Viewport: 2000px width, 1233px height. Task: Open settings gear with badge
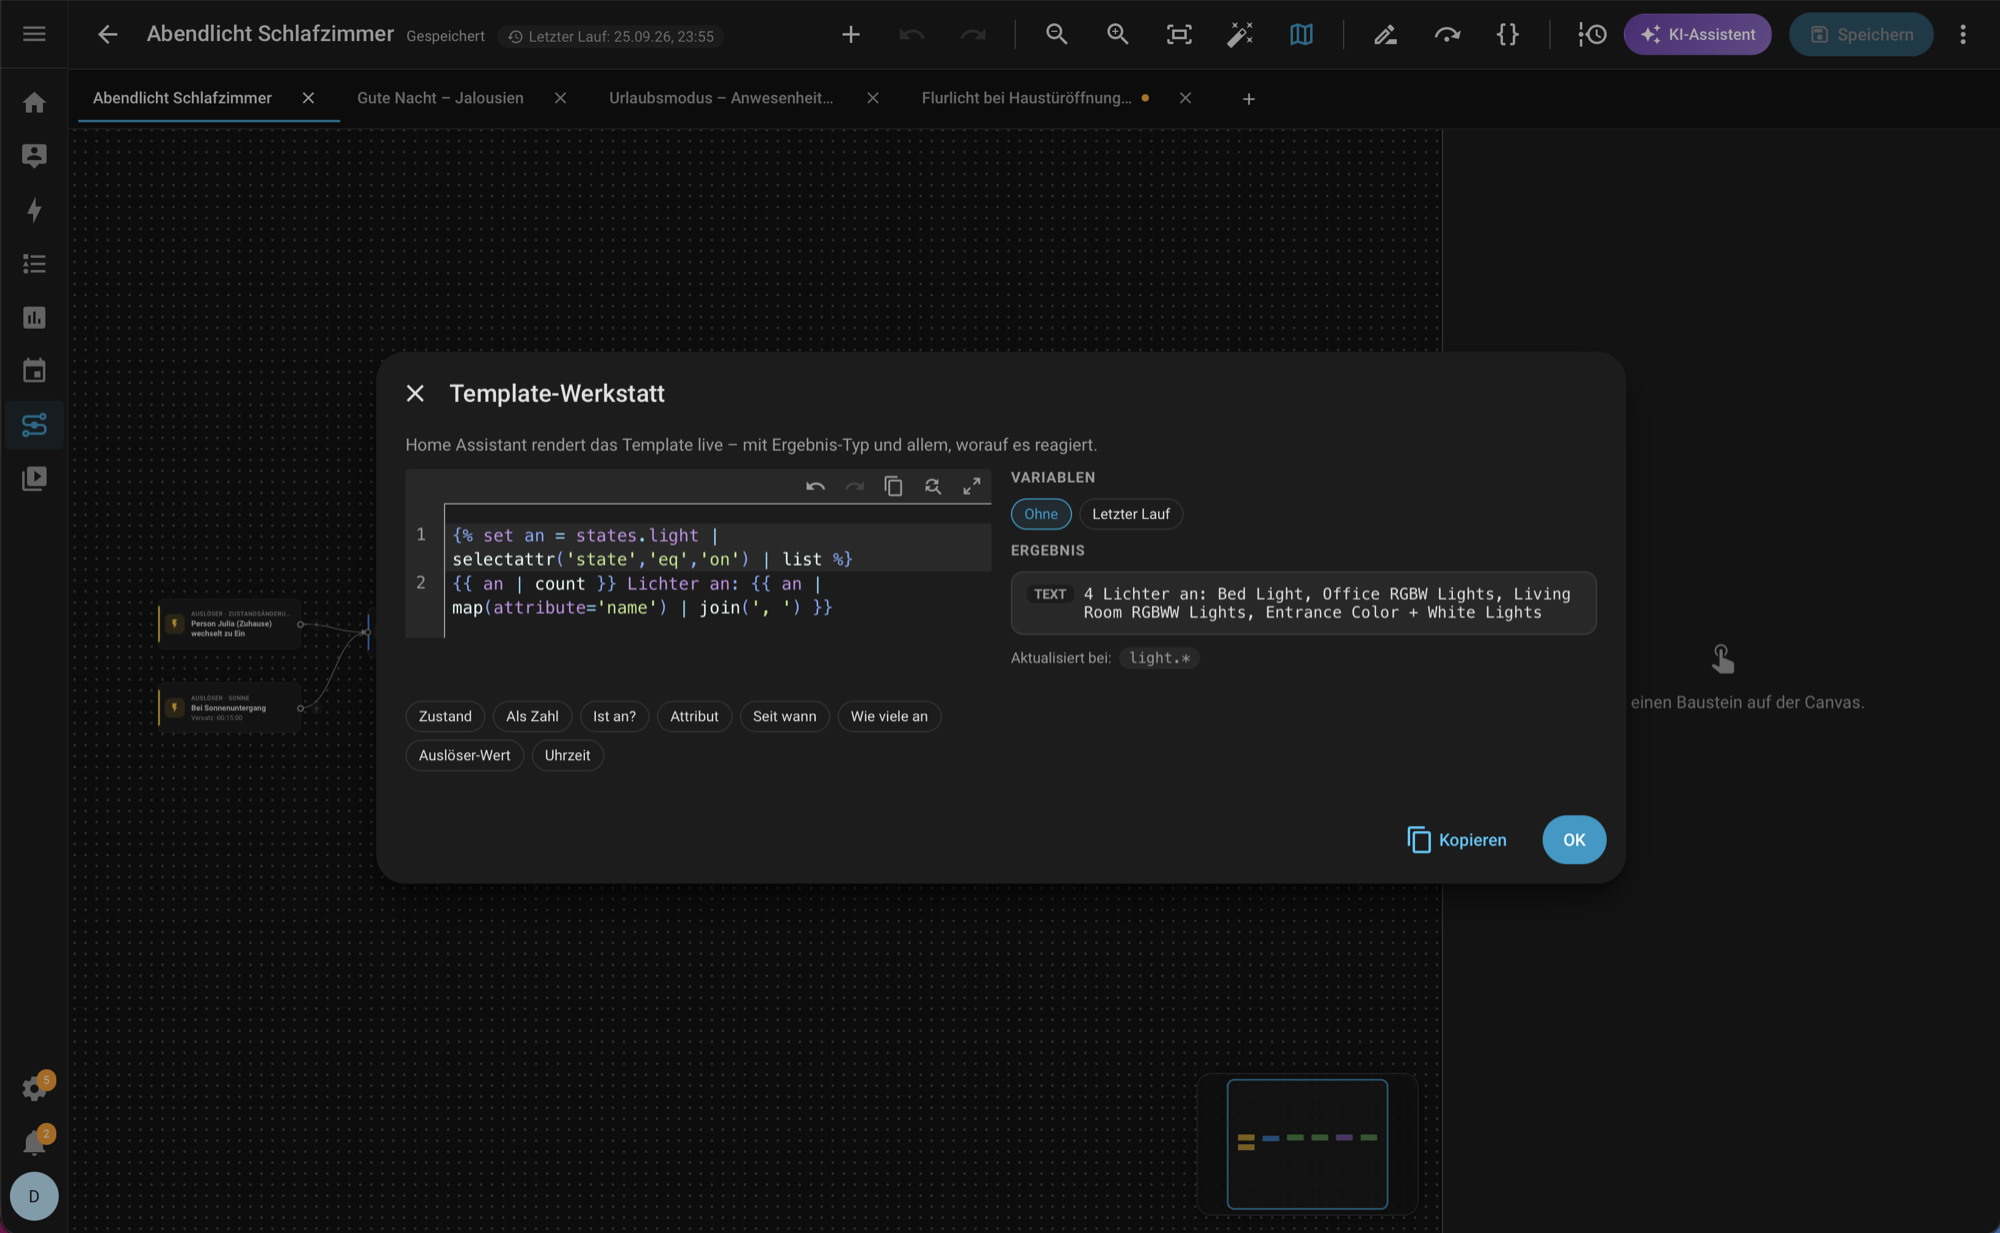pyautogui.click(x=35, y=1088)
